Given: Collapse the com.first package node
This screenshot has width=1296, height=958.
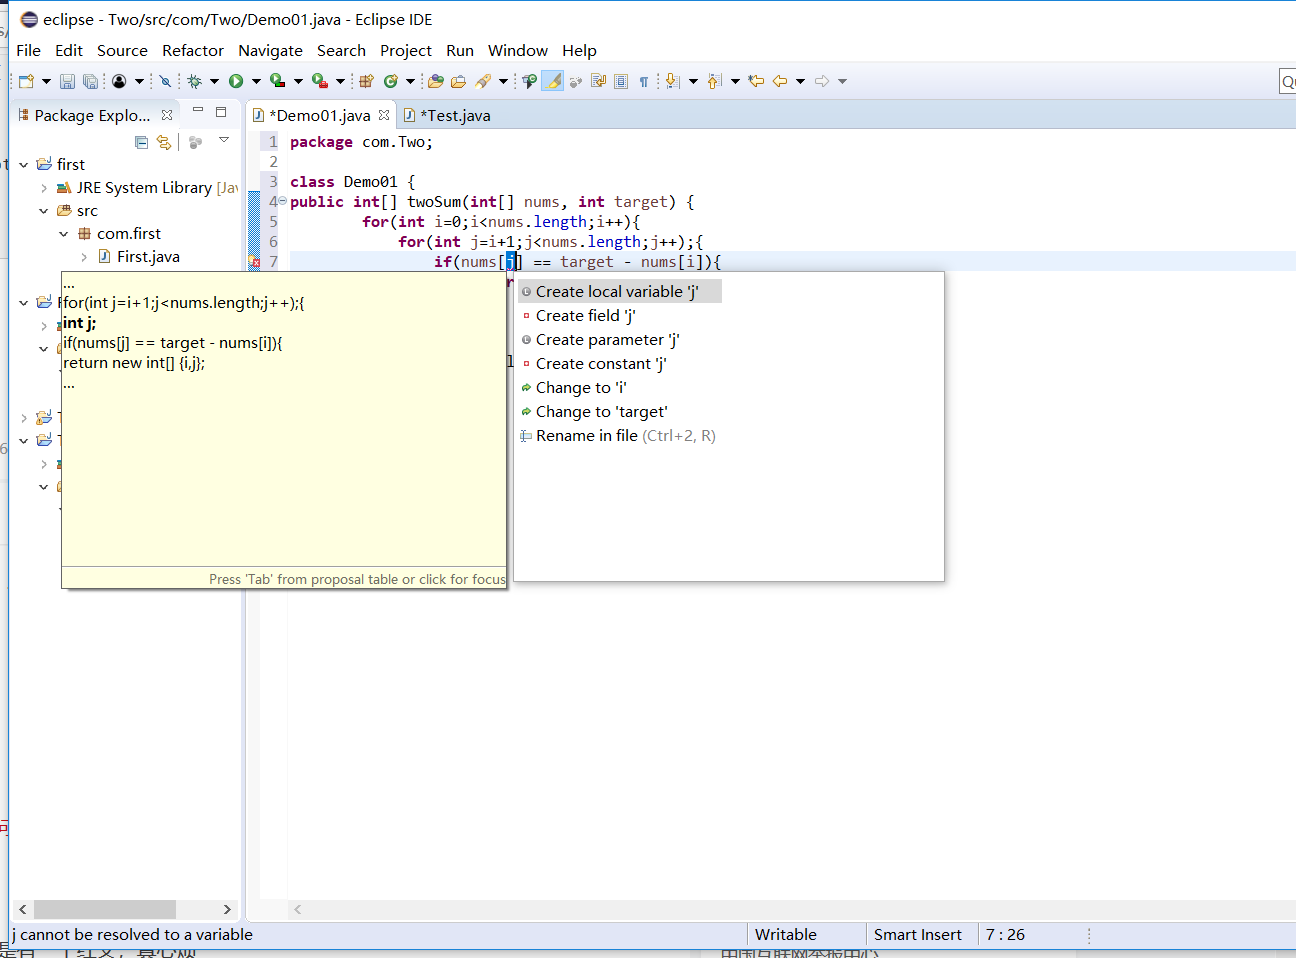Looking at the screenshot, I should tap(64, 234).
